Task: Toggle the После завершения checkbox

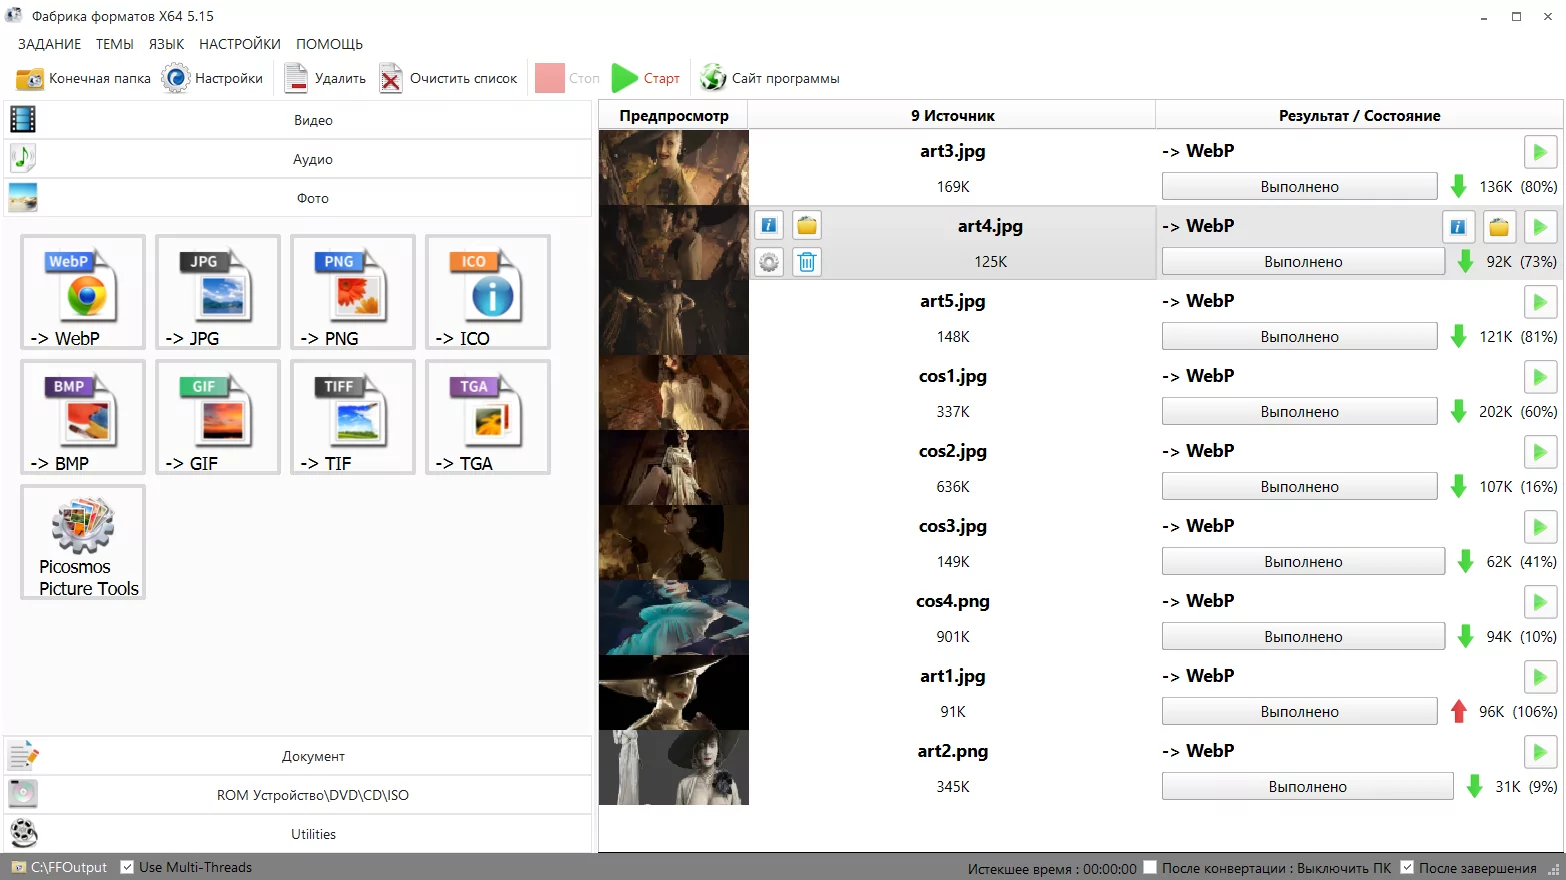Action: coord(1407,867)
